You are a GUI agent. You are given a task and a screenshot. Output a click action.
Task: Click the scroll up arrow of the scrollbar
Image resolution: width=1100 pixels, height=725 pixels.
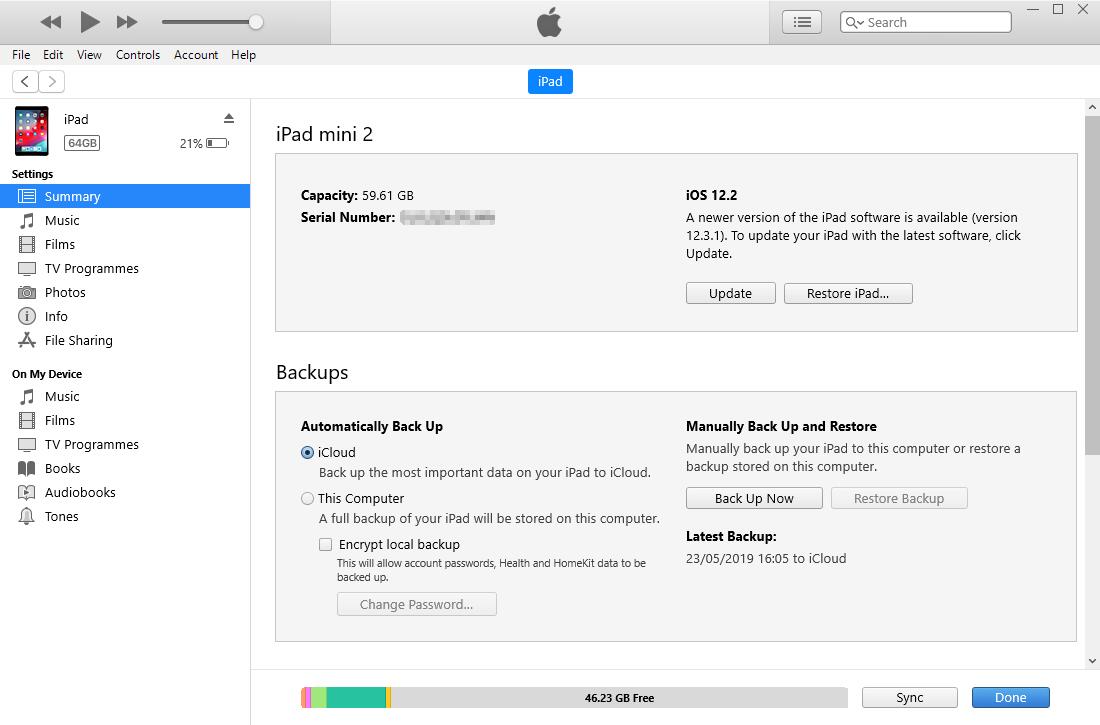[x=1092, y=107]
